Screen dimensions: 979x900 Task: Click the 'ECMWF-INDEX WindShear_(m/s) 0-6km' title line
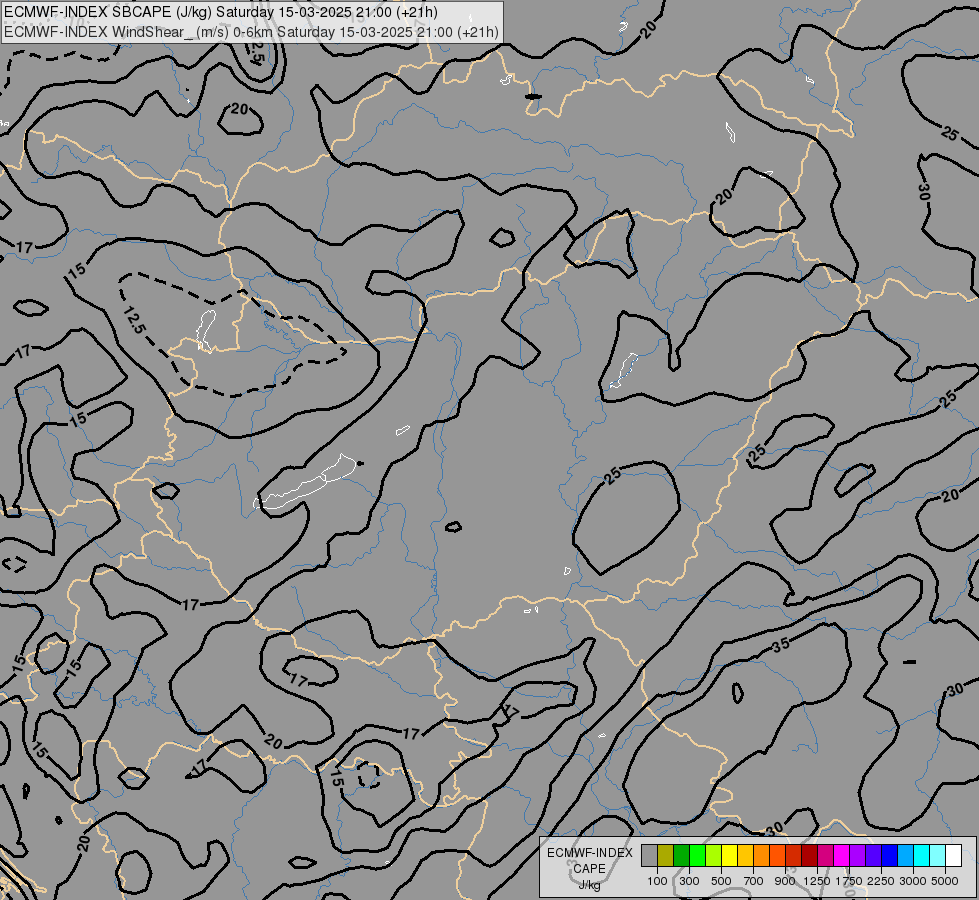point(252,32)
